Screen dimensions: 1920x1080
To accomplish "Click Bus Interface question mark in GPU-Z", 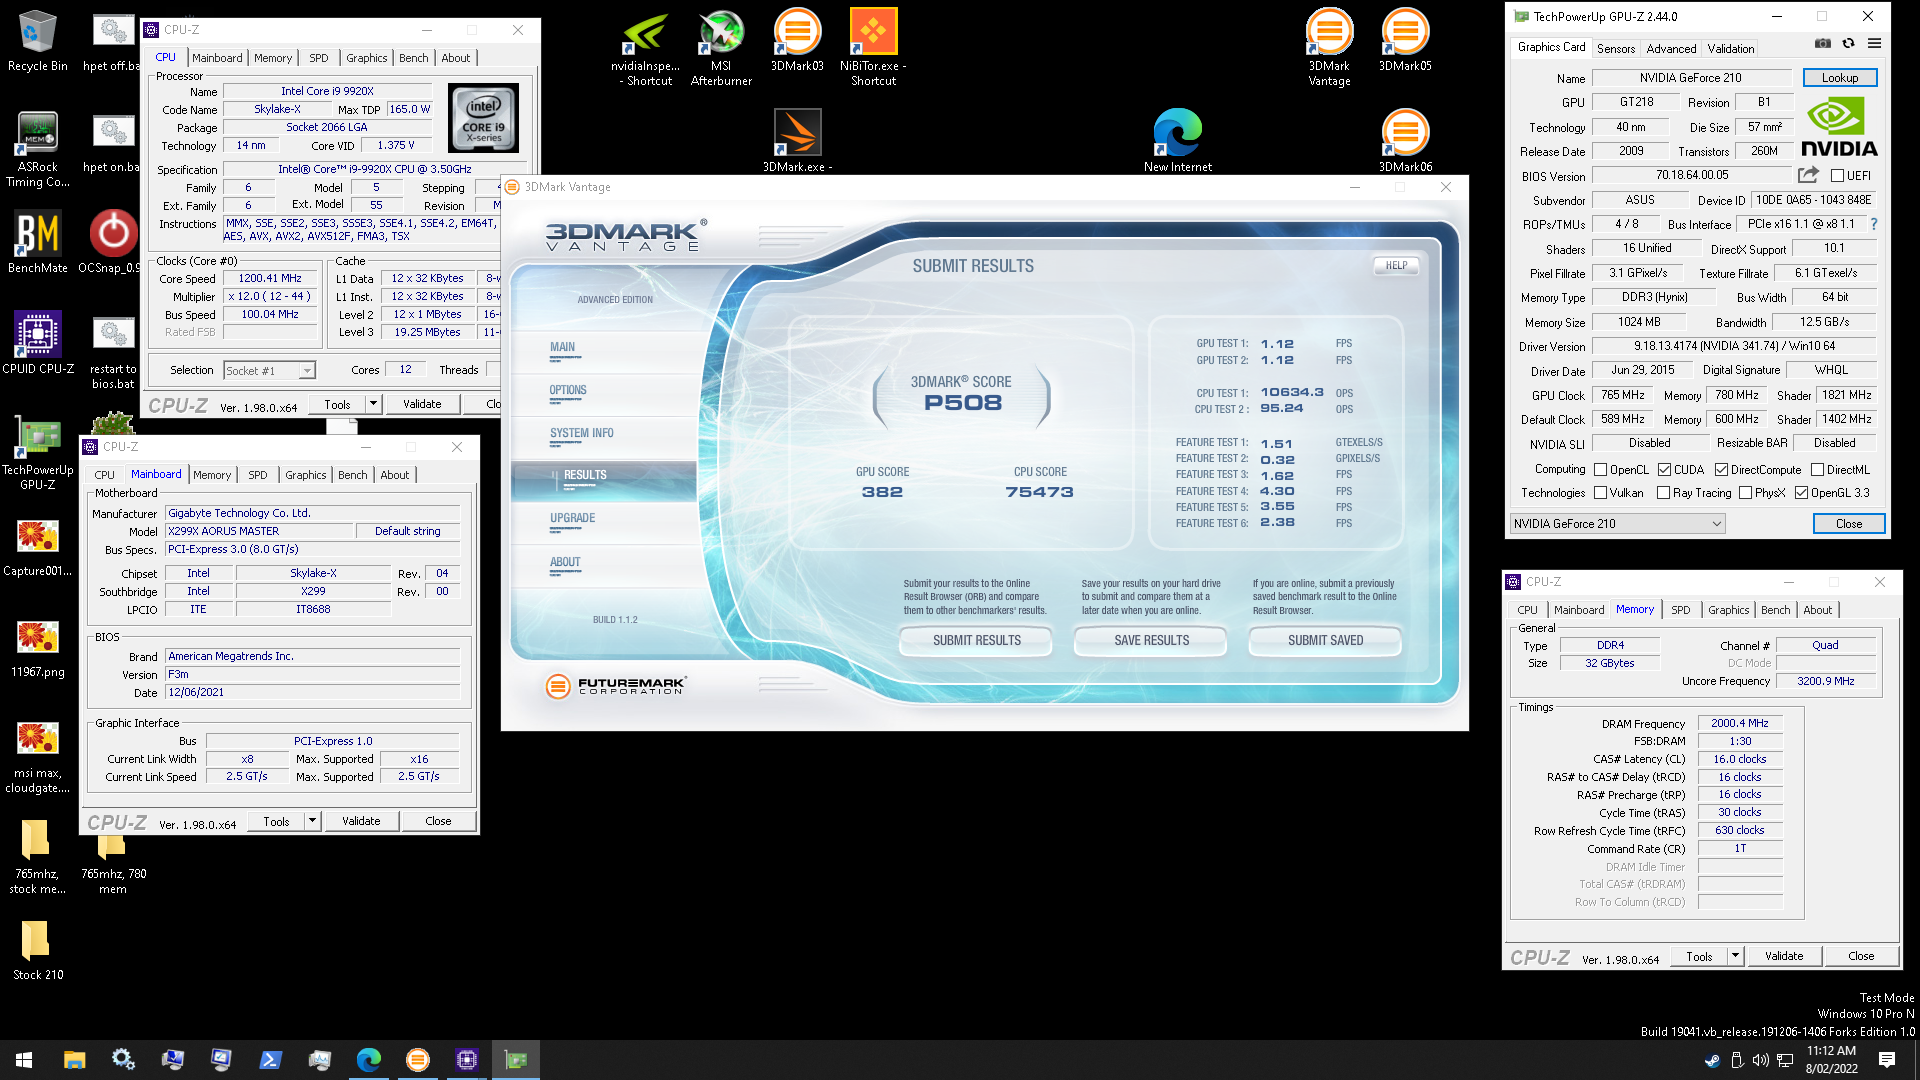I will click(x=1873, y=224).
